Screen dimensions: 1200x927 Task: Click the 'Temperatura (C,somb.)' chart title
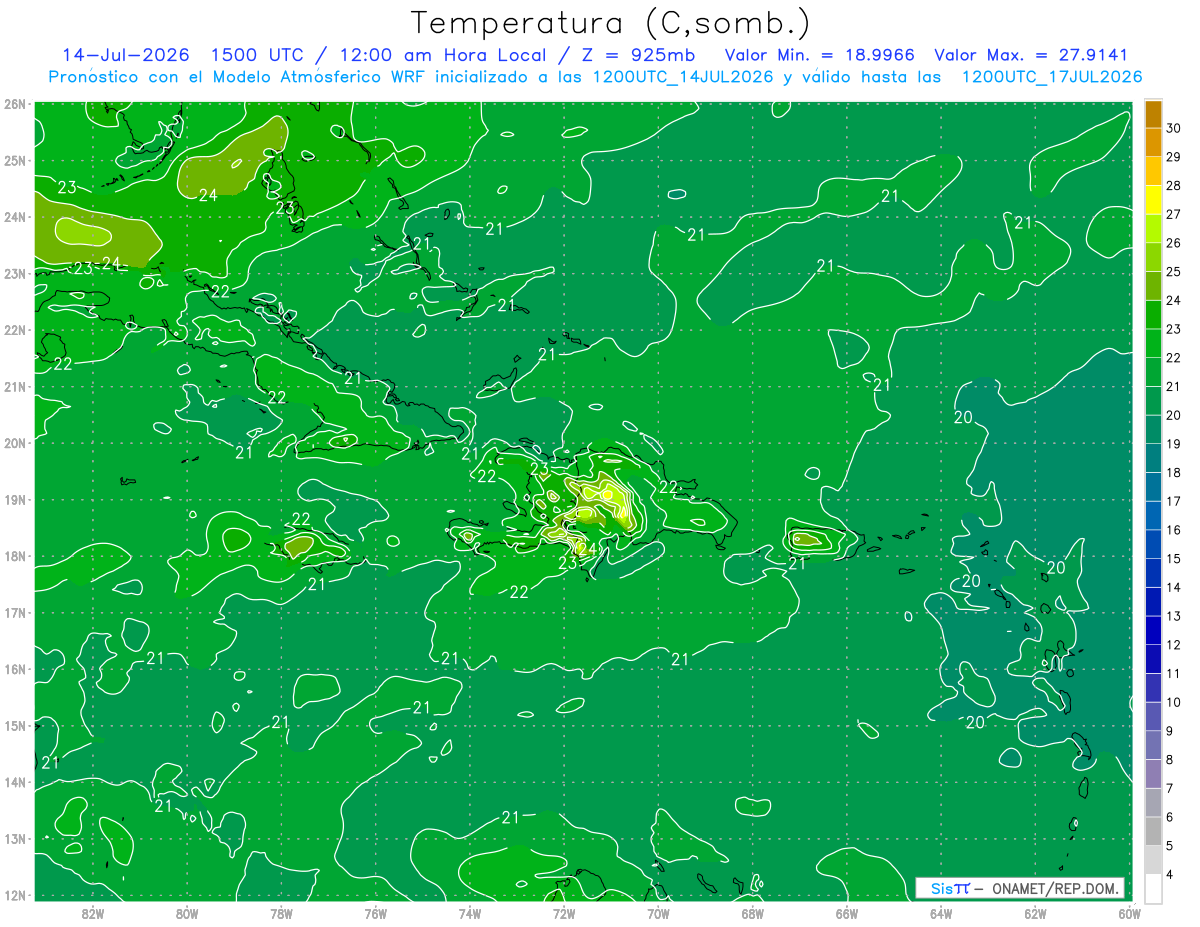tap(611, 23)
